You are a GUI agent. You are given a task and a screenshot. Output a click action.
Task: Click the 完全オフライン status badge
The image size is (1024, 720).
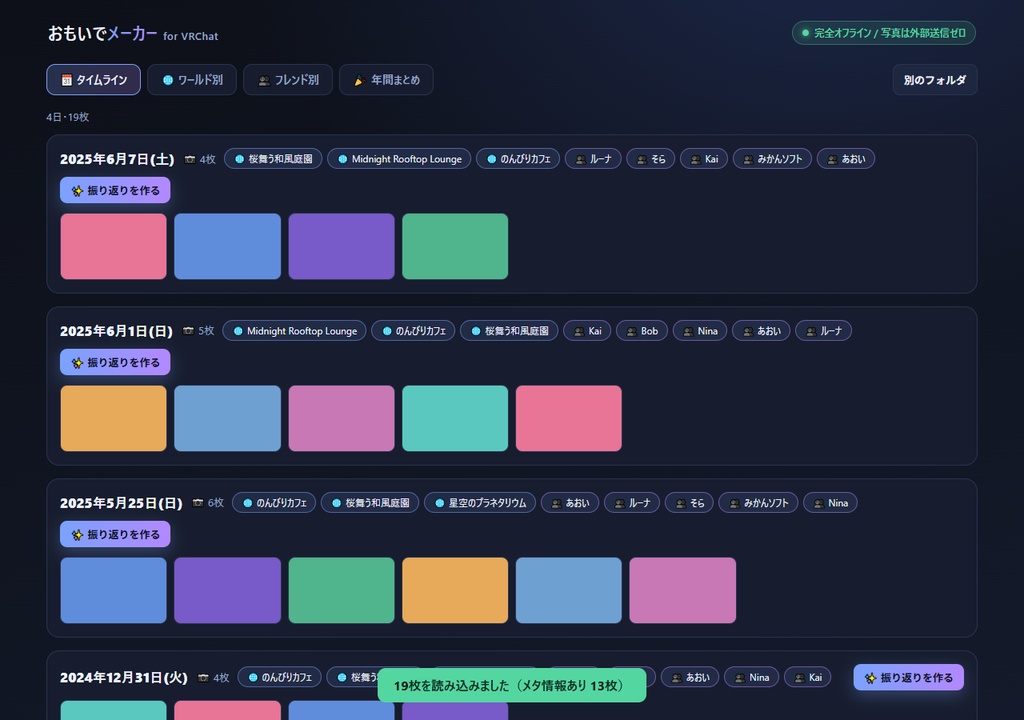click(884, 33)
